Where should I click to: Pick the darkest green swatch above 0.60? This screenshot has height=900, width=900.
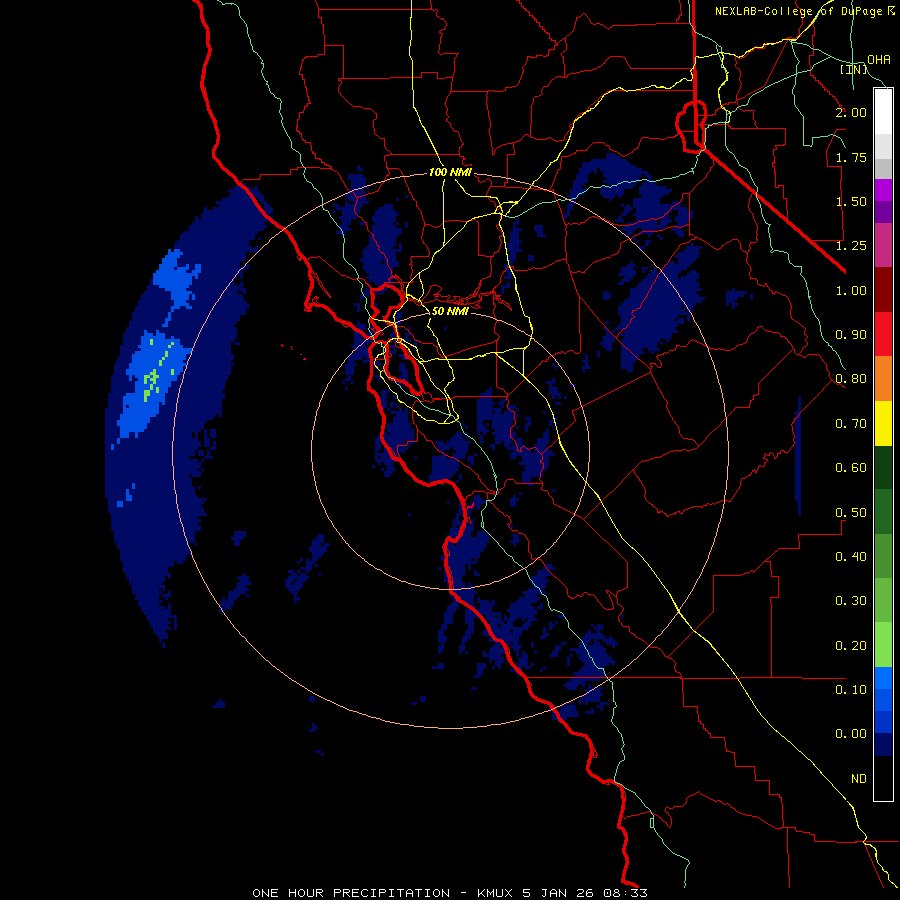(x=883, y=467)
